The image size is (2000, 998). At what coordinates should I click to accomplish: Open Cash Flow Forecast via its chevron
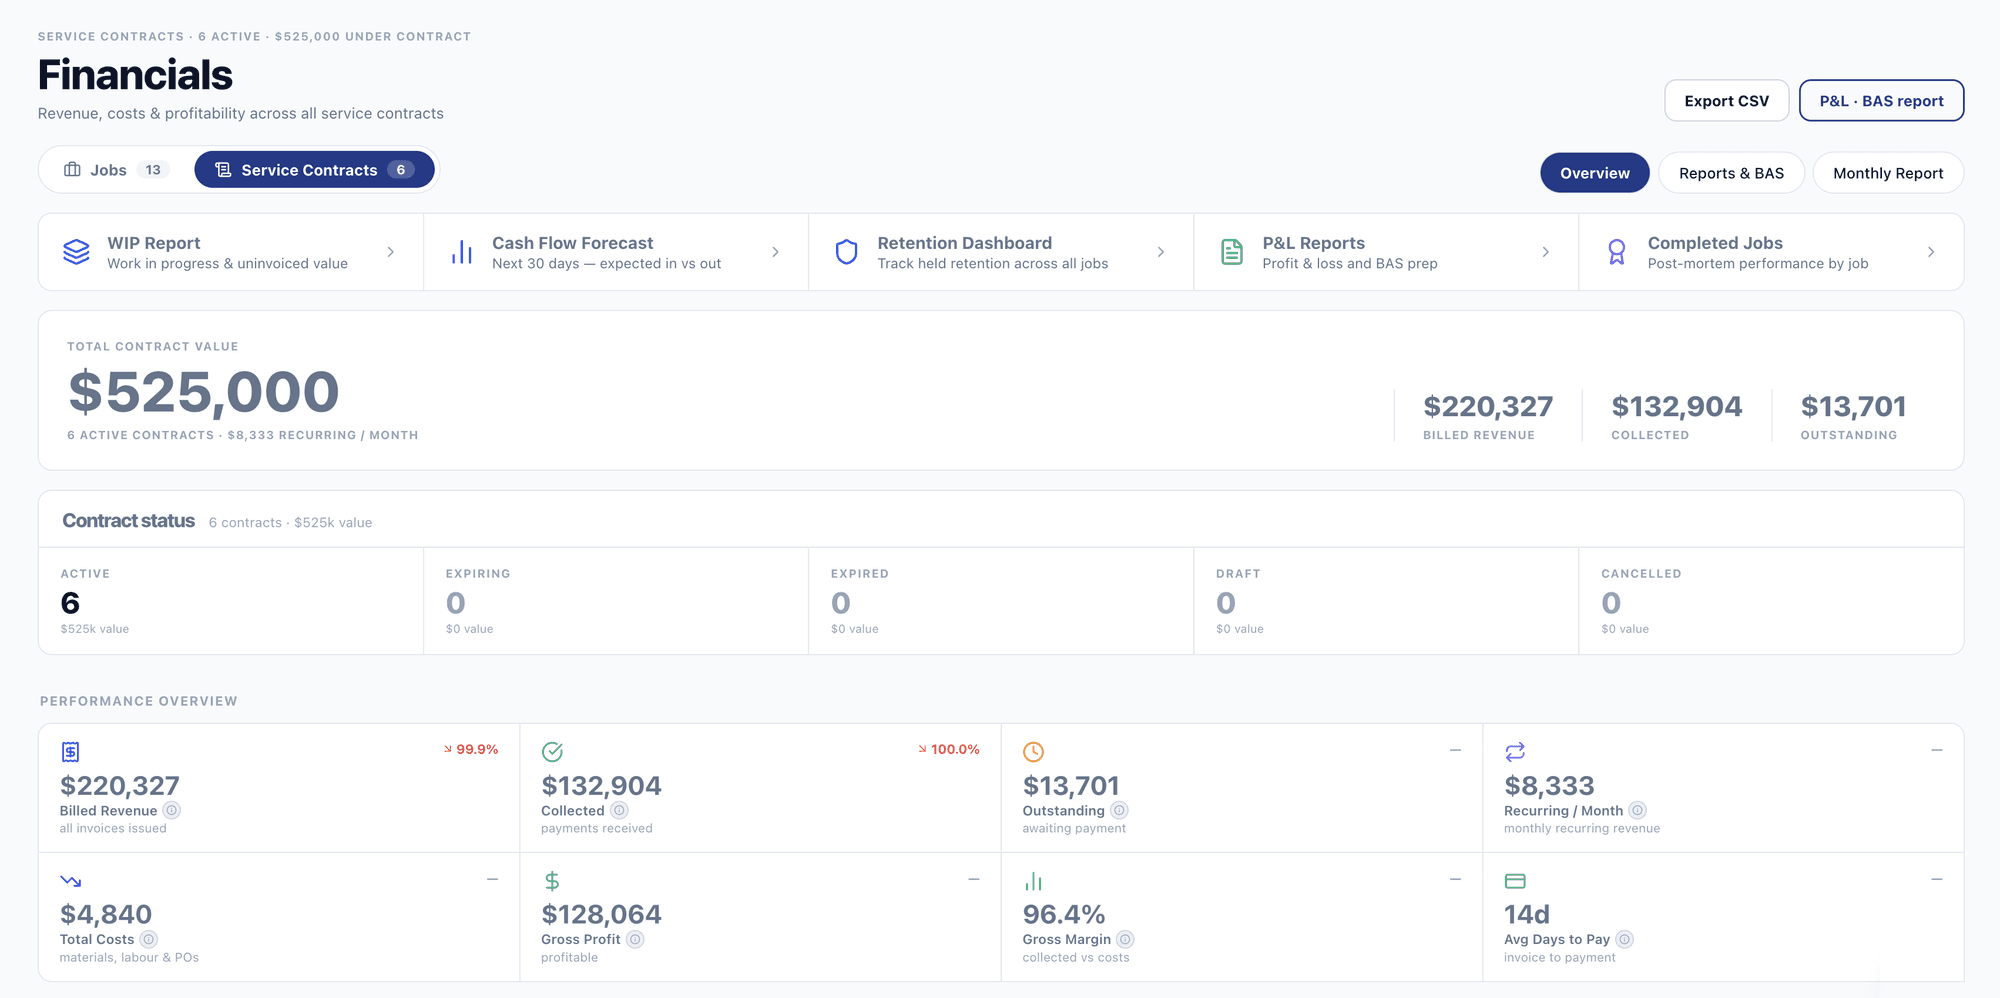tap(776, 252)
